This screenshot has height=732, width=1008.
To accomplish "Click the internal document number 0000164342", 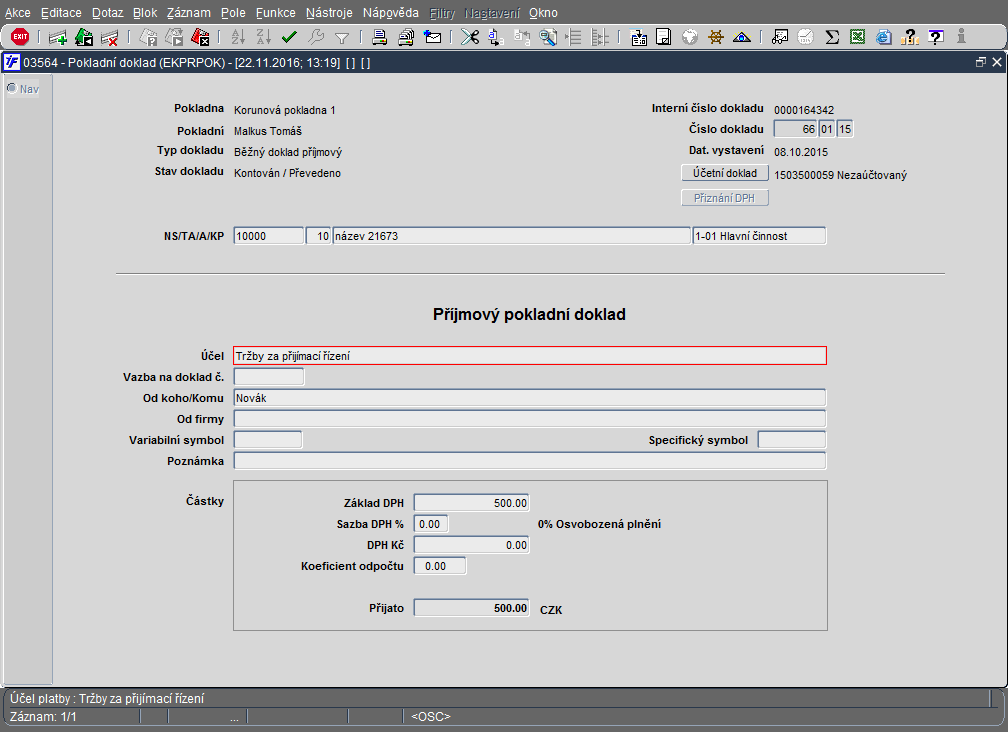I will pyautogui.click(x=804, y=110).
